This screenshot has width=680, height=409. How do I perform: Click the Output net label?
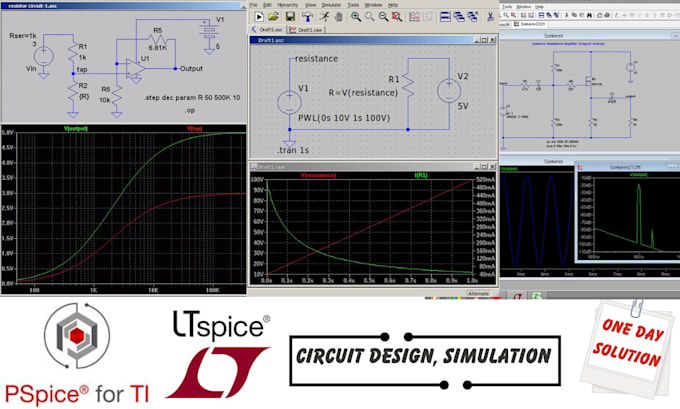[x=191, y=69]
